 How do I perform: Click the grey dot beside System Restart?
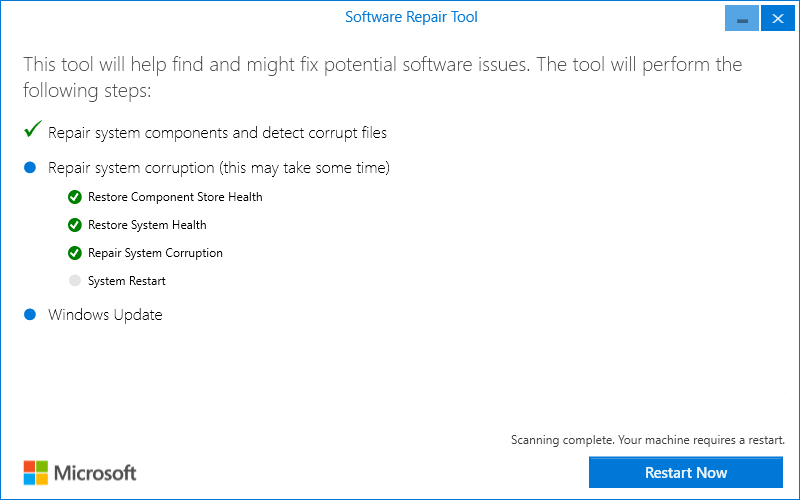tap(74, 281)
